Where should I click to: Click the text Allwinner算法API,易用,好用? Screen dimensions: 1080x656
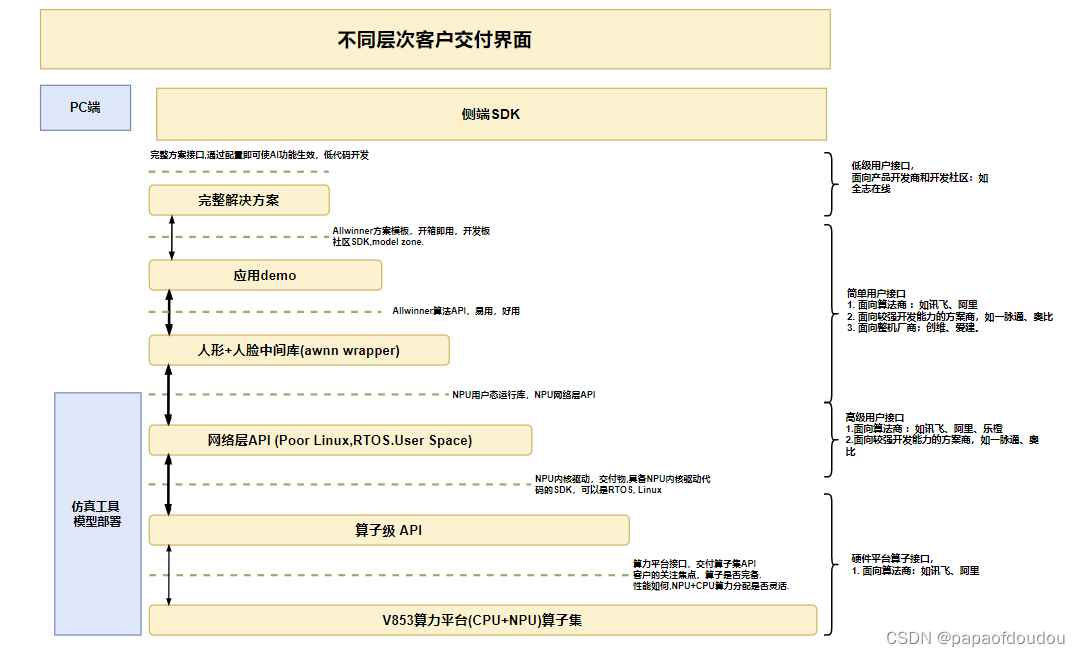click(x=456, y=311)
